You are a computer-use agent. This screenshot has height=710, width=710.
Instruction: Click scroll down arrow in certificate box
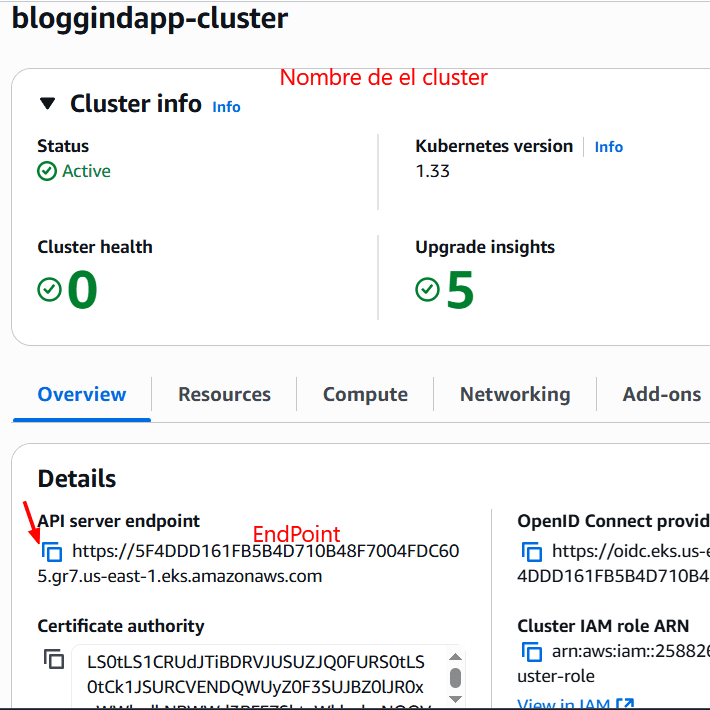(x=456, y=700)
